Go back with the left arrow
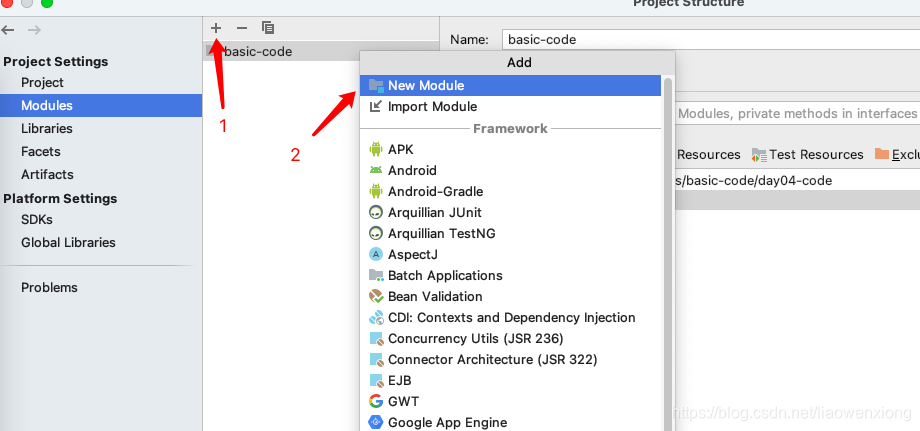Viewport: 920px width, 431px height. (x=9, y=30)
